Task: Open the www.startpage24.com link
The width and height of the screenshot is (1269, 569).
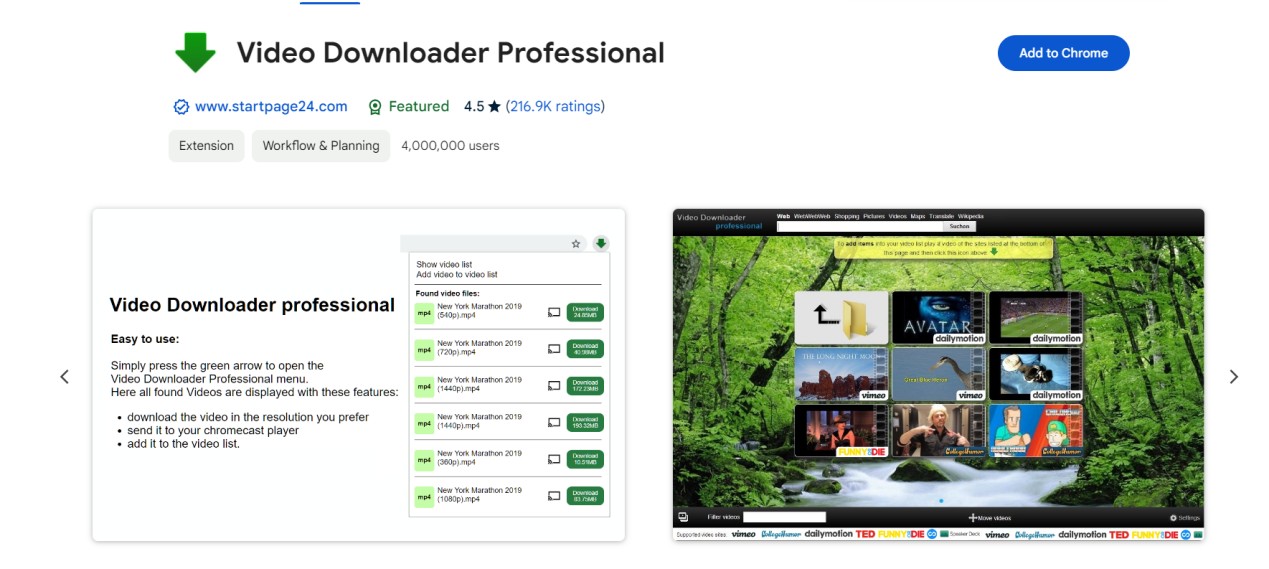Action: [271, 107]
